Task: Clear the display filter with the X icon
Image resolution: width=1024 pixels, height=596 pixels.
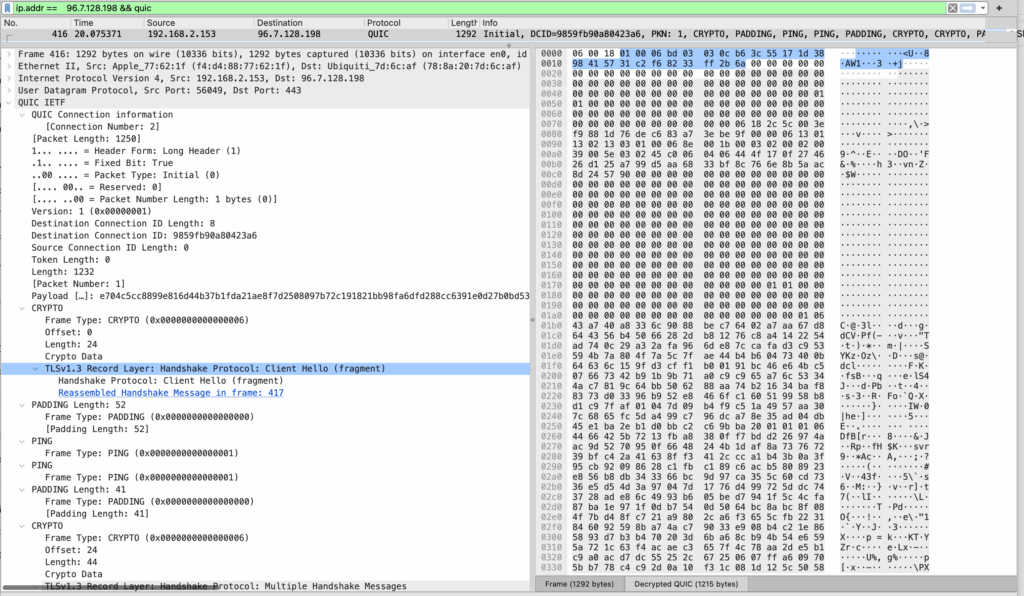Action: [953, 8]
